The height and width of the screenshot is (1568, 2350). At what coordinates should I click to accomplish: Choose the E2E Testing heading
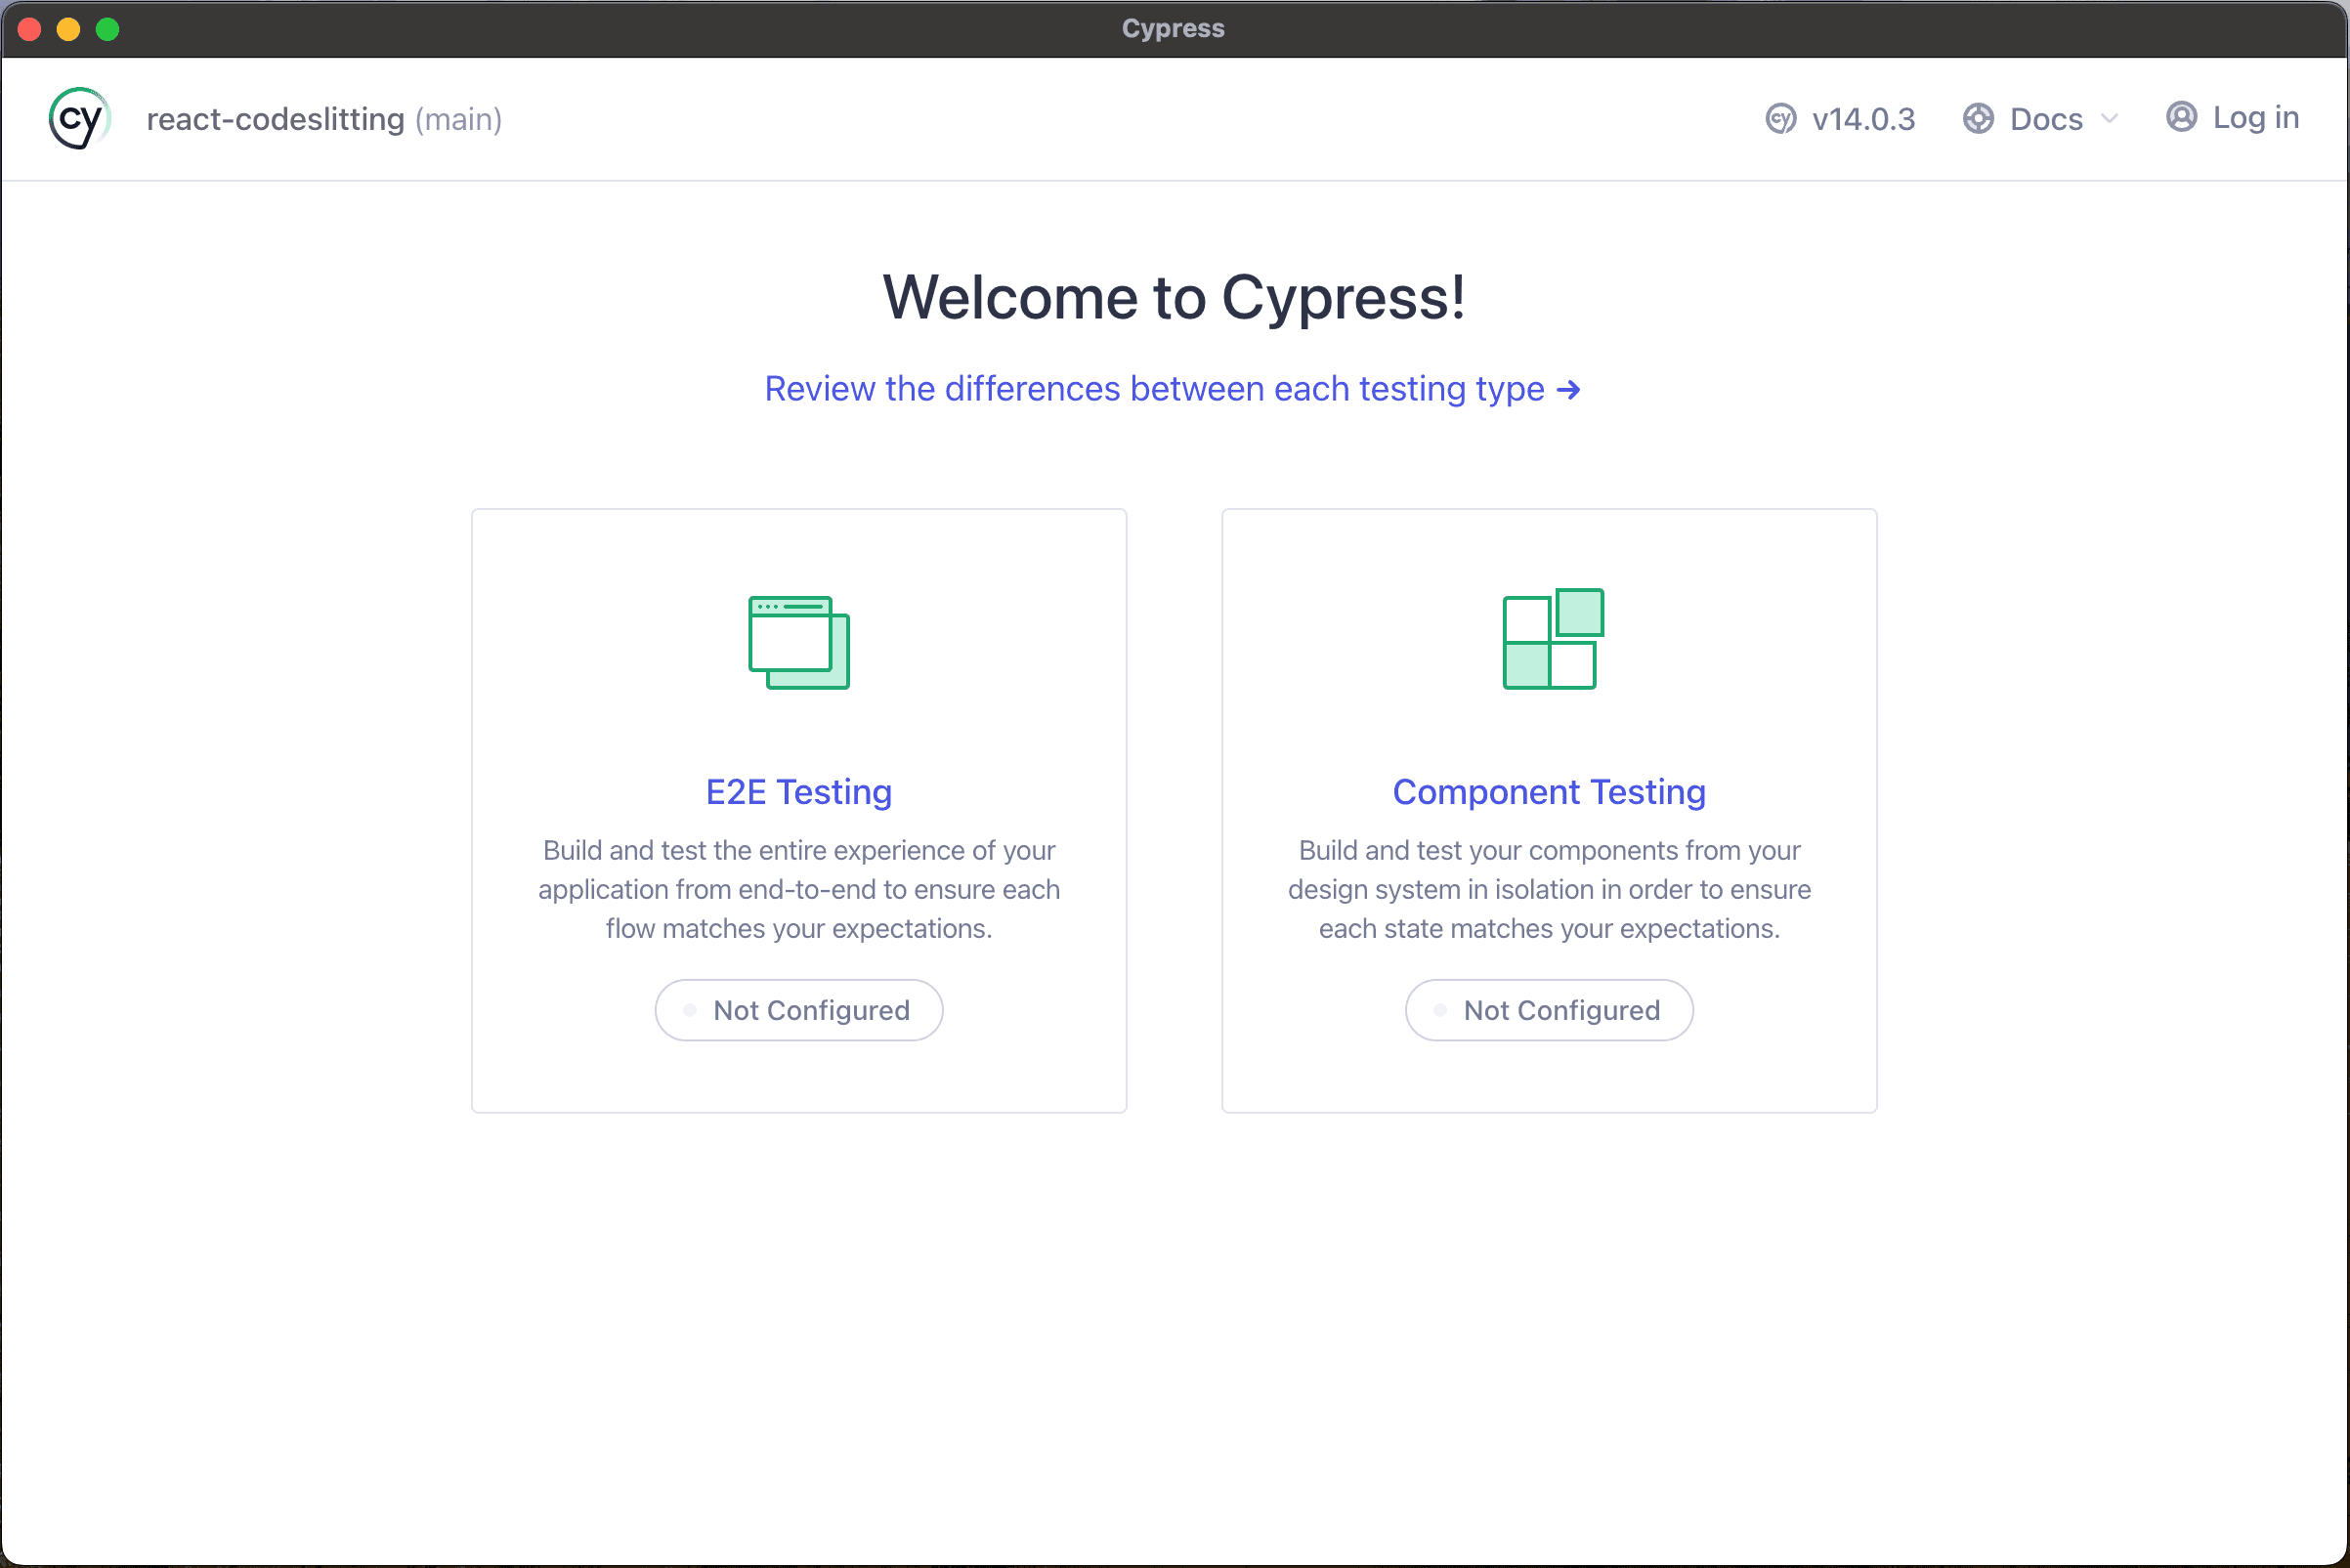coord(799,792)
